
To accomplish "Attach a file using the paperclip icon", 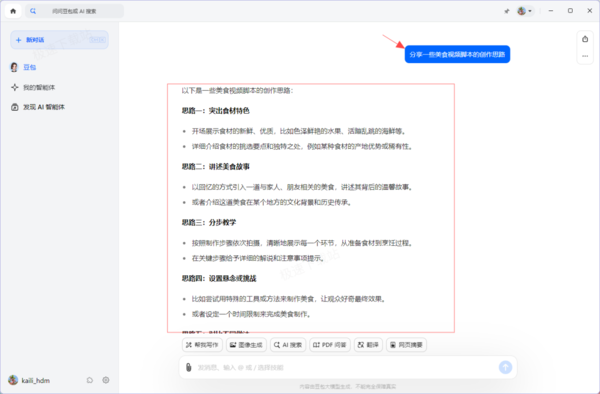I will point(188,367).
